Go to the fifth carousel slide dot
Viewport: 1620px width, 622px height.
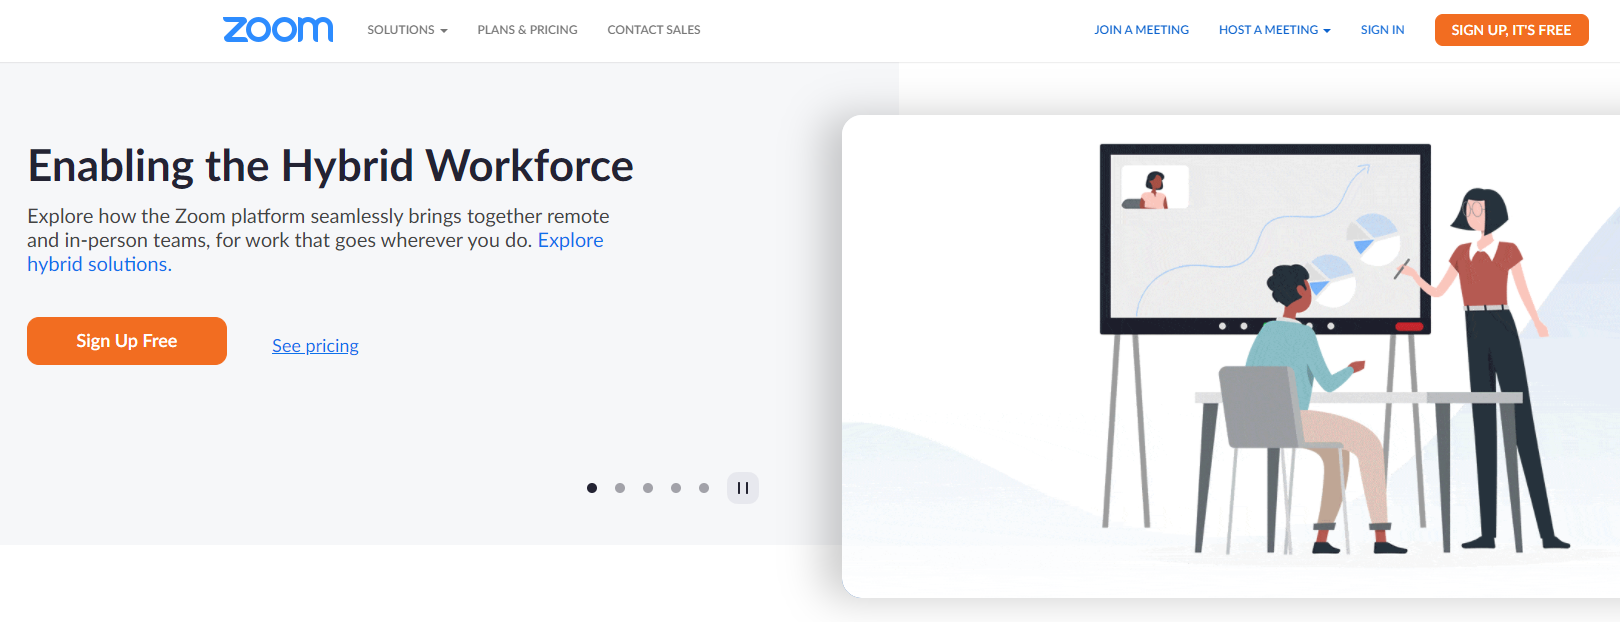(x=704, y=488)
